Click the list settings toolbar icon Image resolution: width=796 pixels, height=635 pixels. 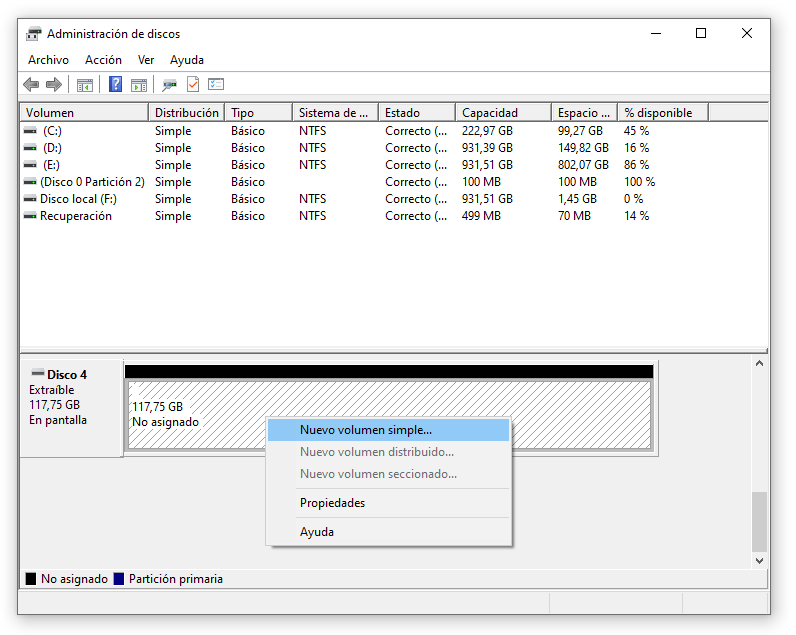pos(216,84)
